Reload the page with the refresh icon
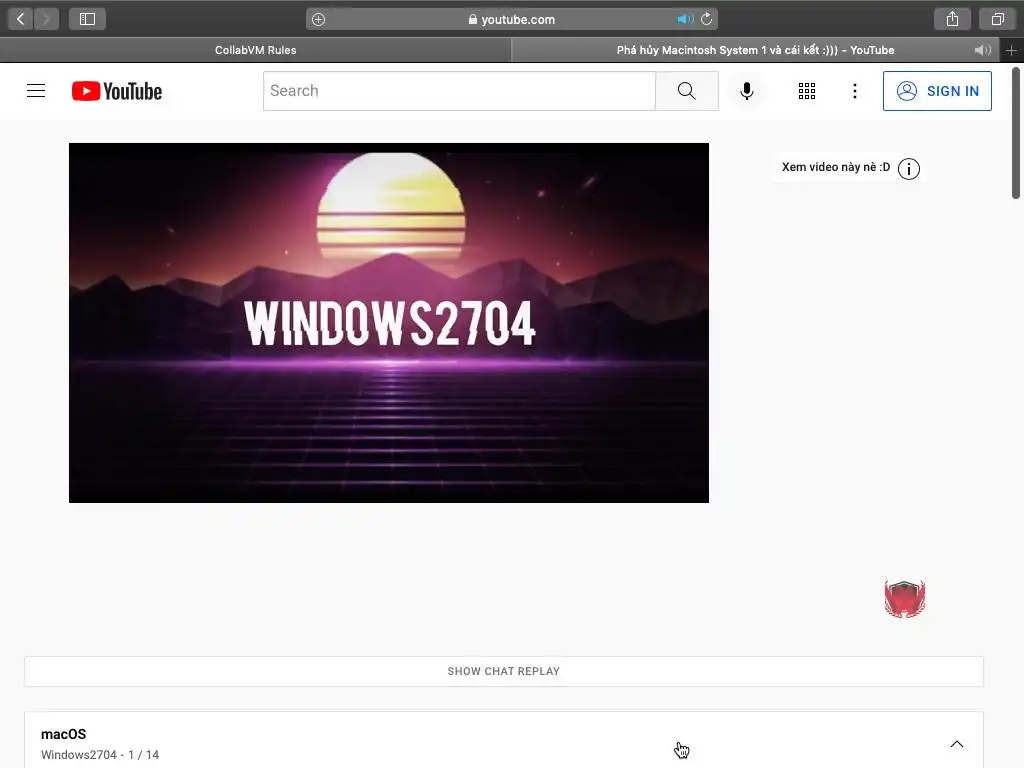 coord(706,19)
